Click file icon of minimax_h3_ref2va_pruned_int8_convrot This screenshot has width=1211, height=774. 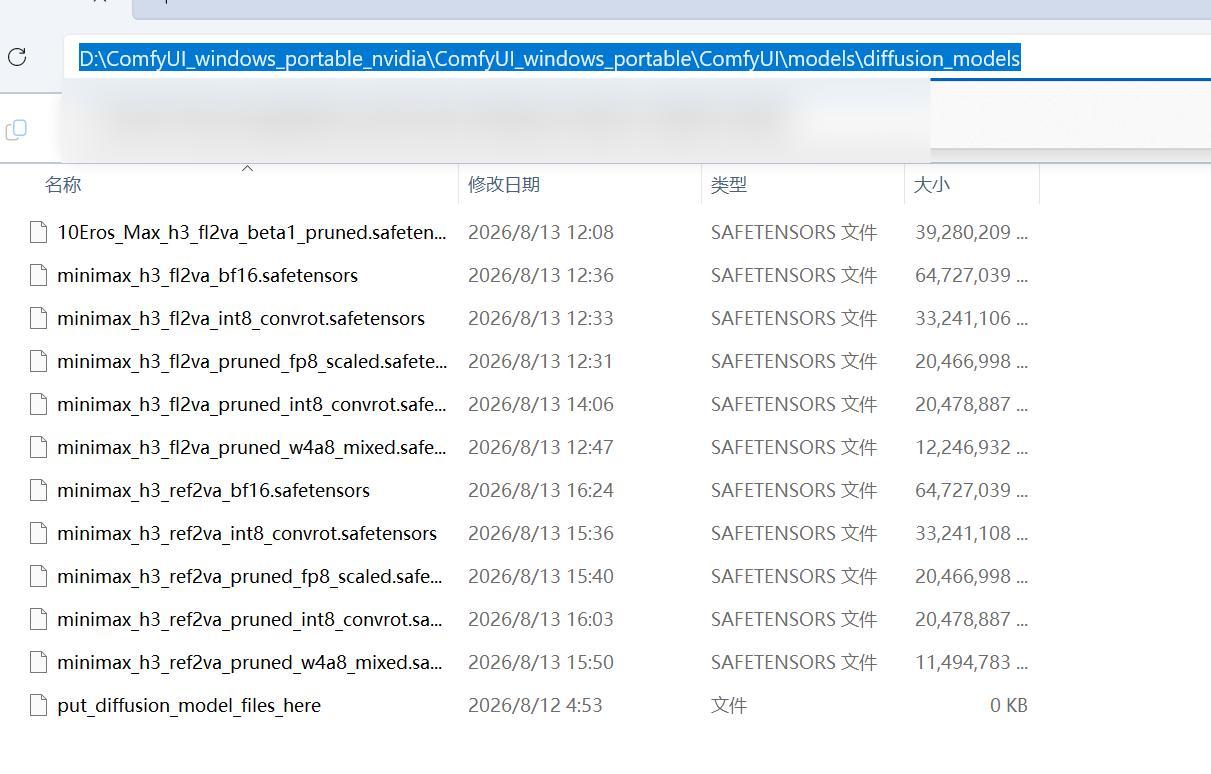point(39,619)
